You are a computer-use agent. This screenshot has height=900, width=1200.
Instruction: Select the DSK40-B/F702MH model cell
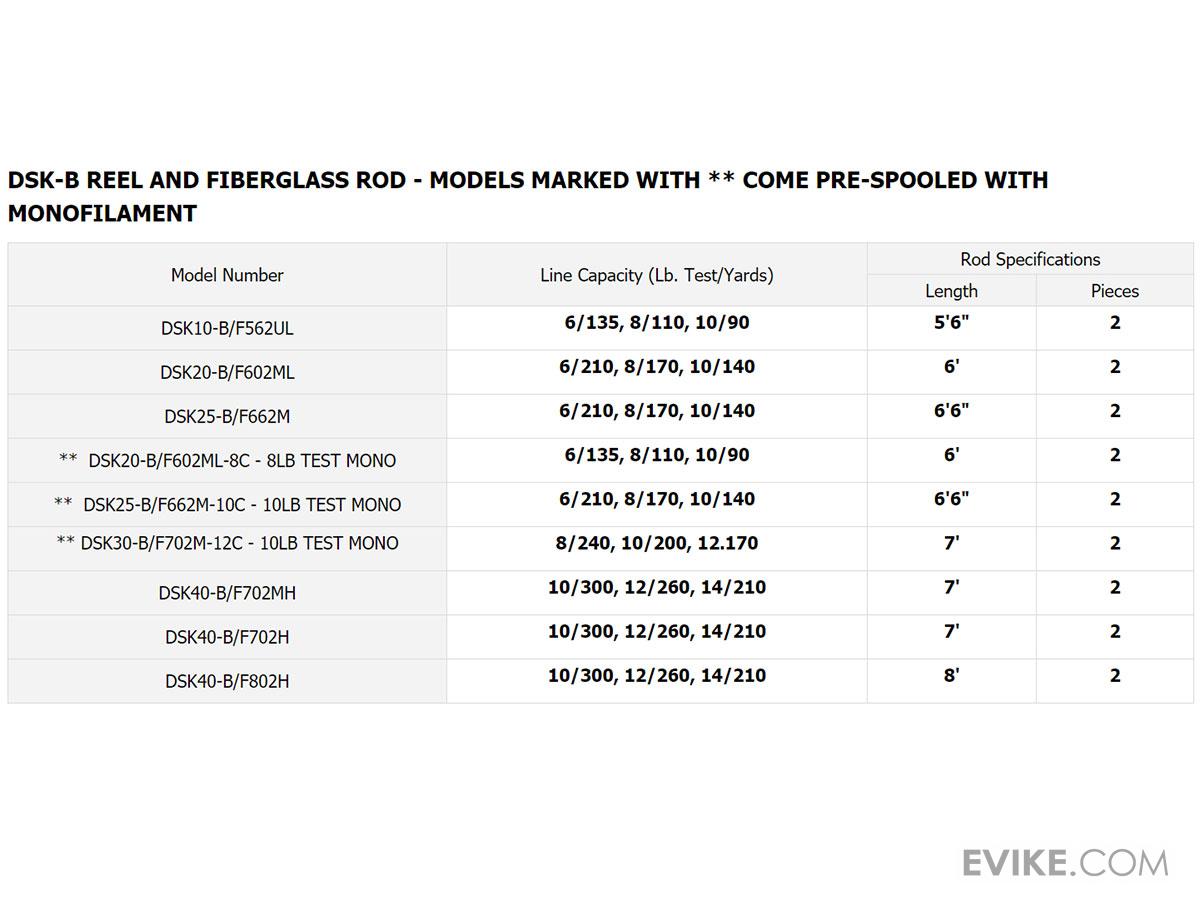pyautogui.click(x=227, y=593)
